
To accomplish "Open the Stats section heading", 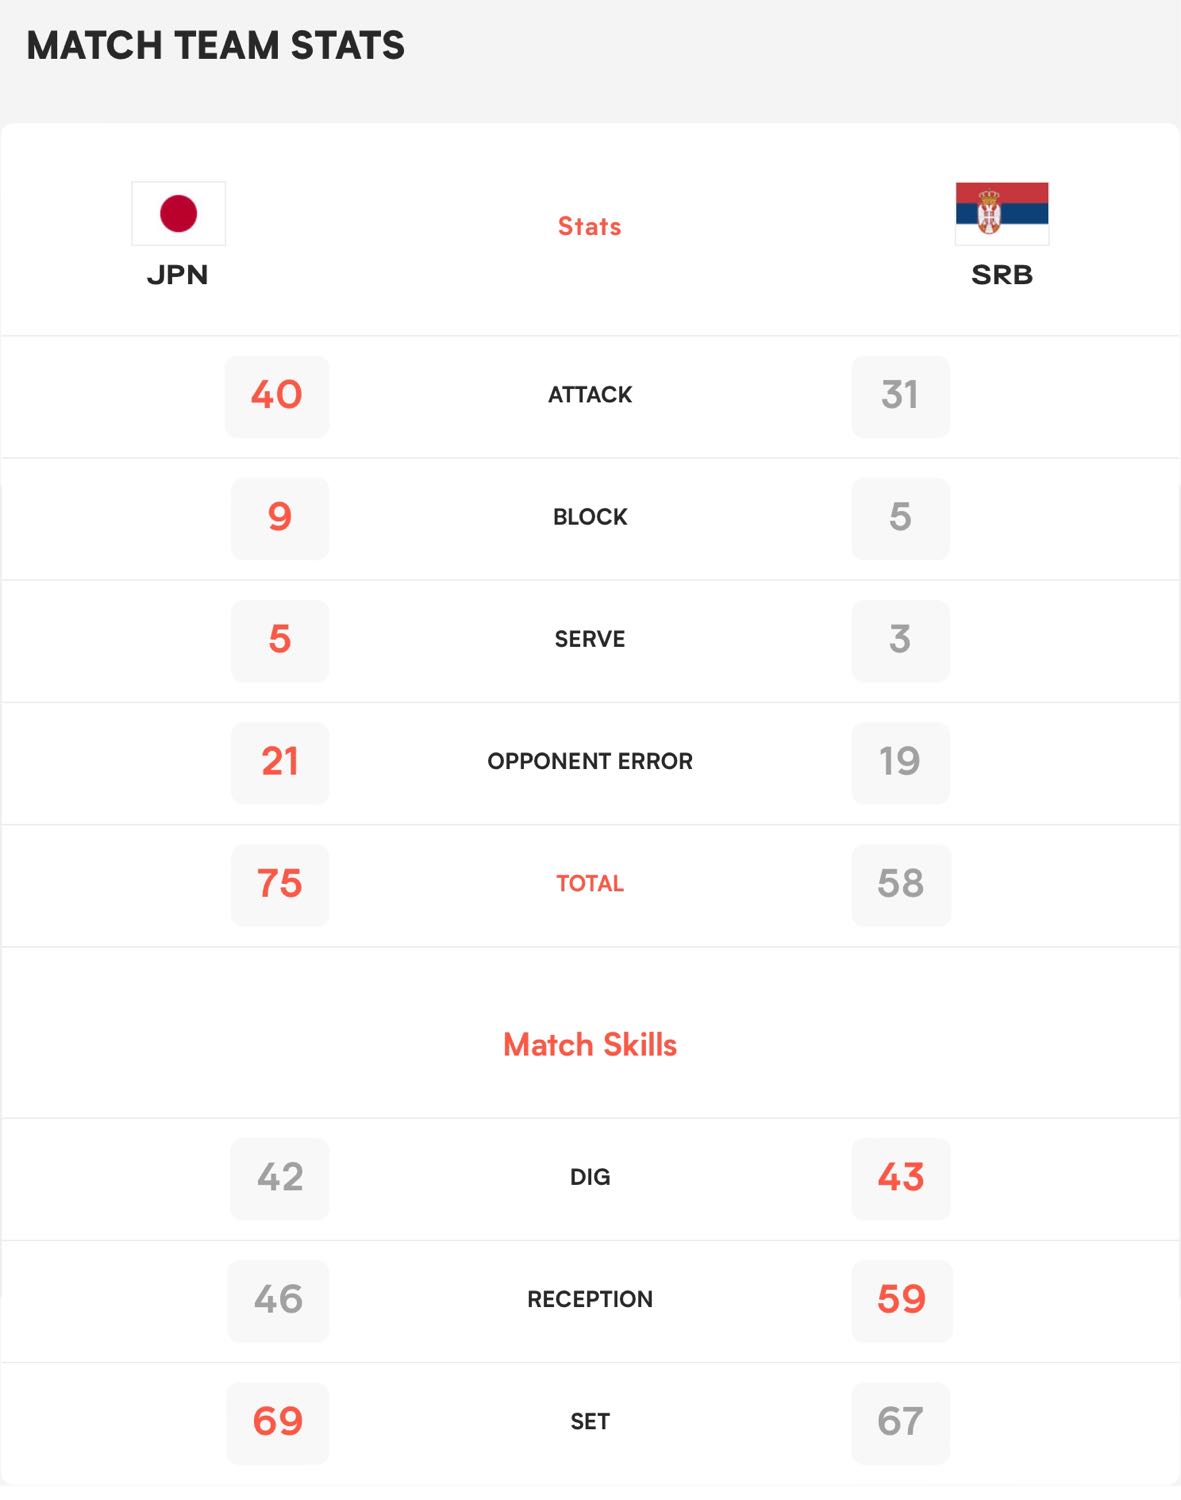I will tap(590, 227).
